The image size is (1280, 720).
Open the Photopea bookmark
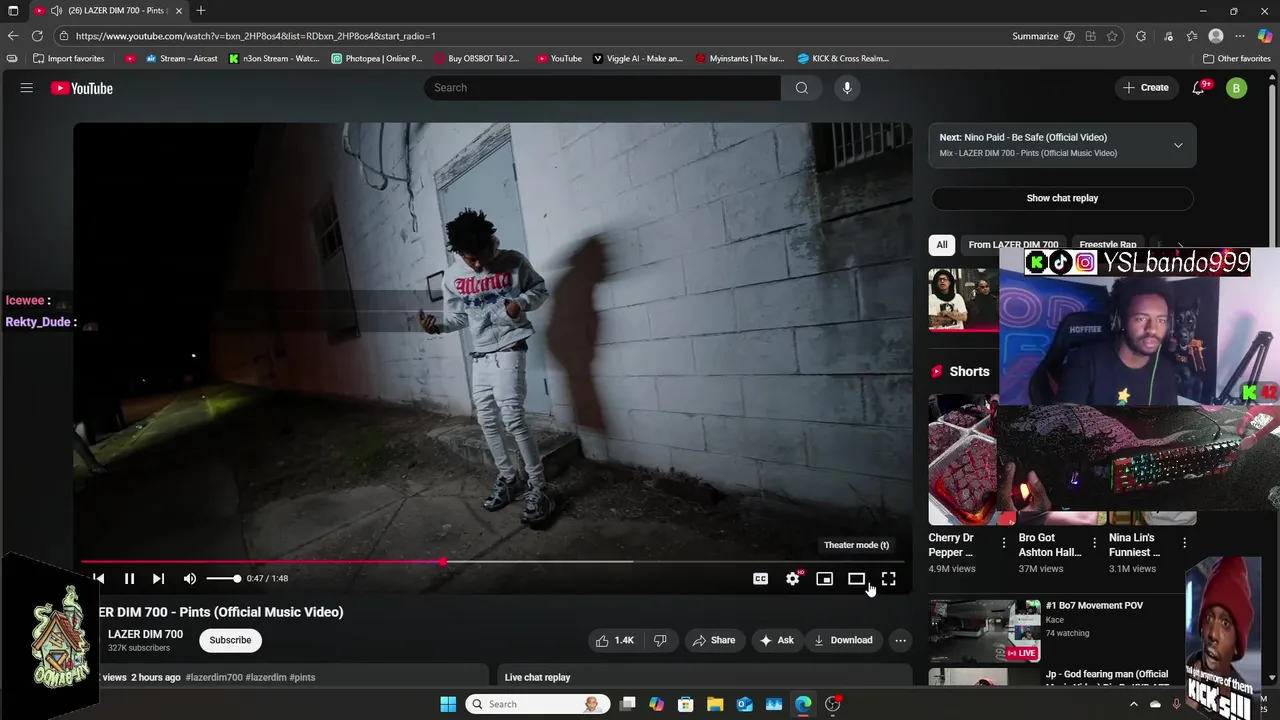click(377, 58)
